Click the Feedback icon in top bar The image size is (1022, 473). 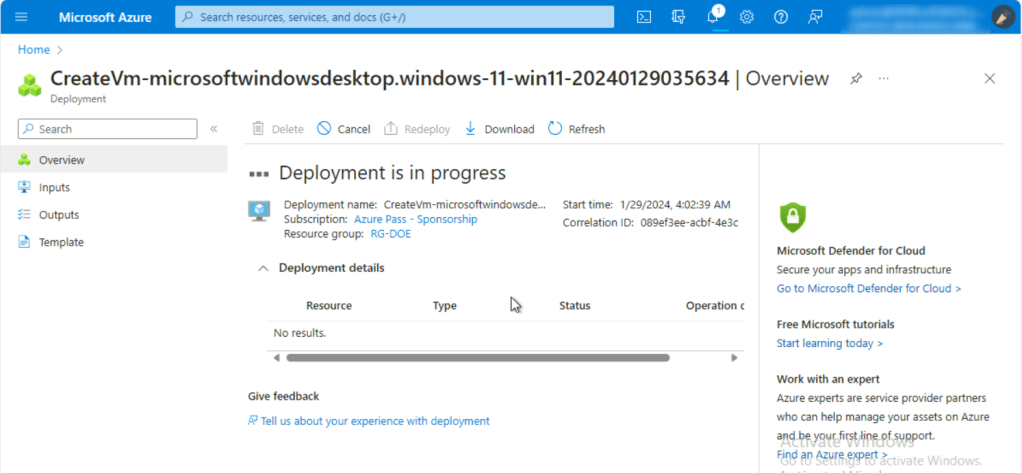pos(816,17)
